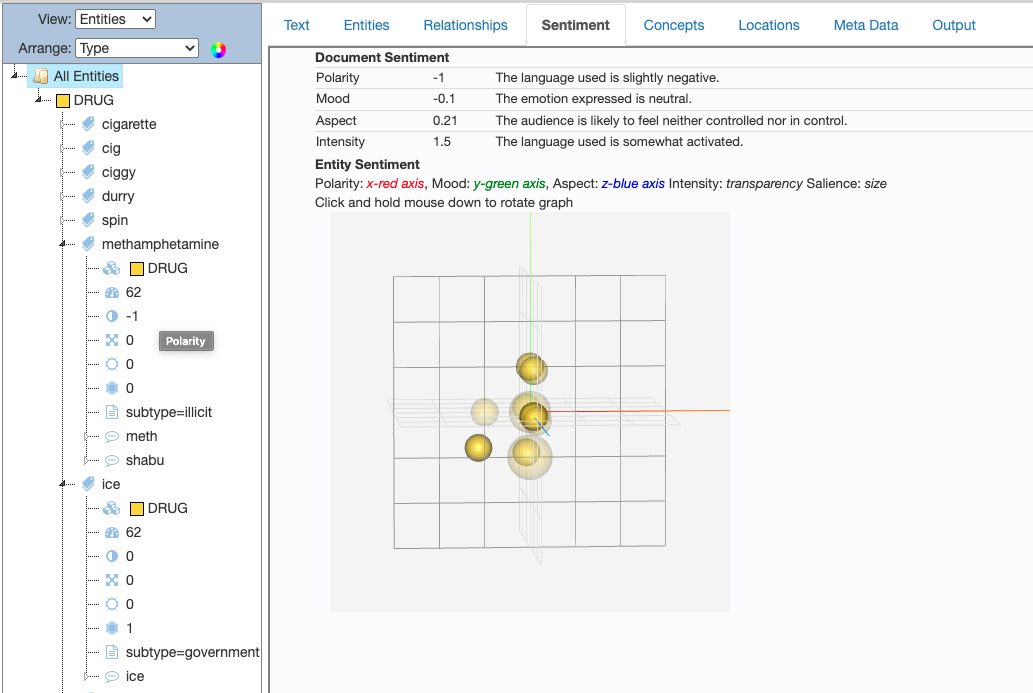
Task: Open the Arrange dropdown showing Type
Action: coord(137,47)
